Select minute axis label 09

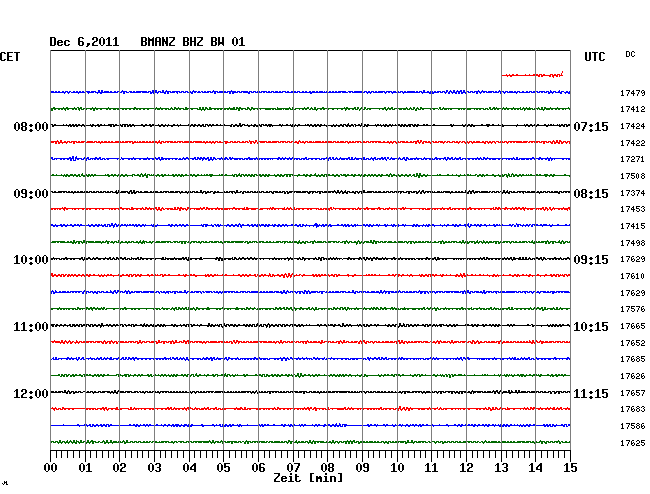362,468
